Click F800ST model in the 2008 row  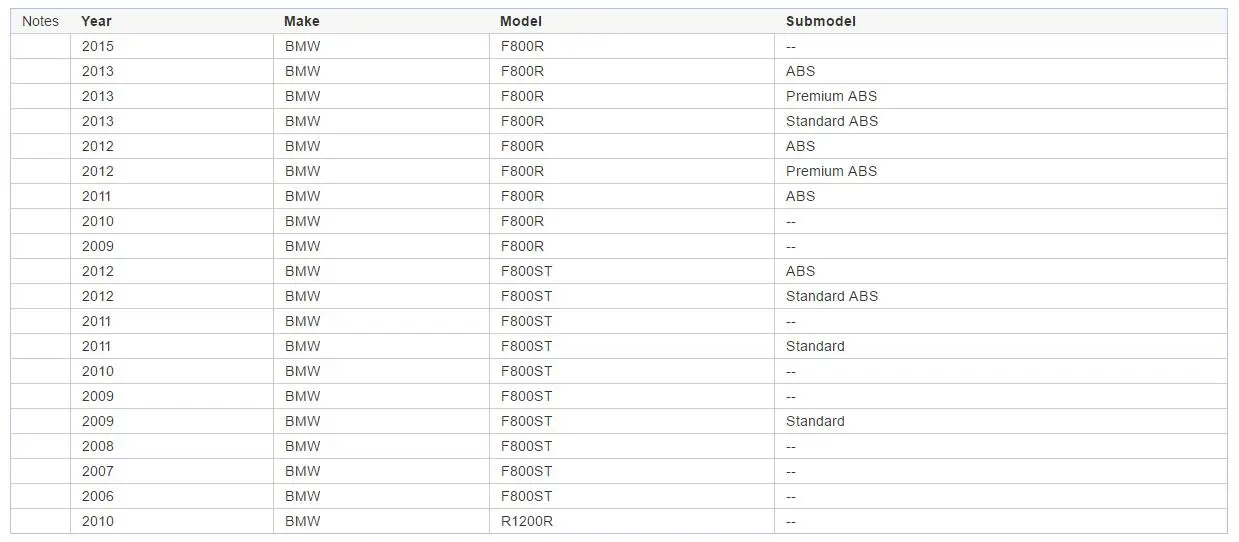click(526, 446)
